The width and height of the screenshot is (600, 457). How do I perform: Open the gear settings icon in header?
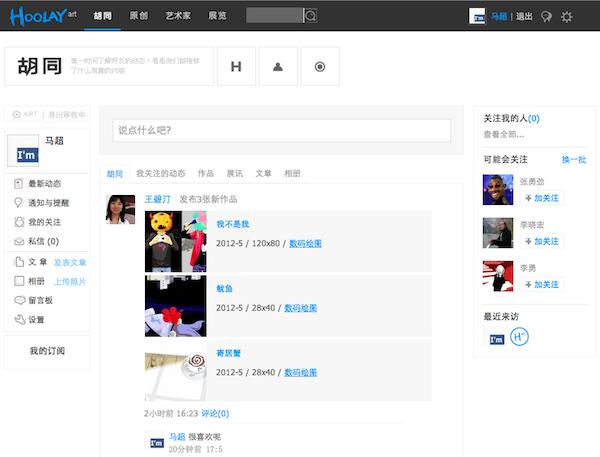pyautogui.click(x=567, y=16)
